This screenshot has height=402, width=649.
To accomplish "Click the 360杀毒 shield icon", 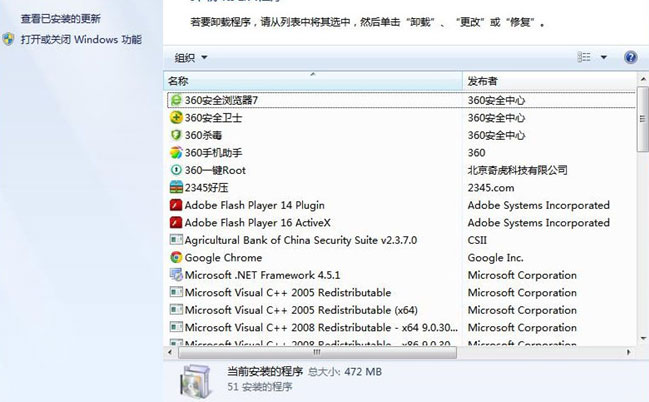I will click(x=176, y=135).
